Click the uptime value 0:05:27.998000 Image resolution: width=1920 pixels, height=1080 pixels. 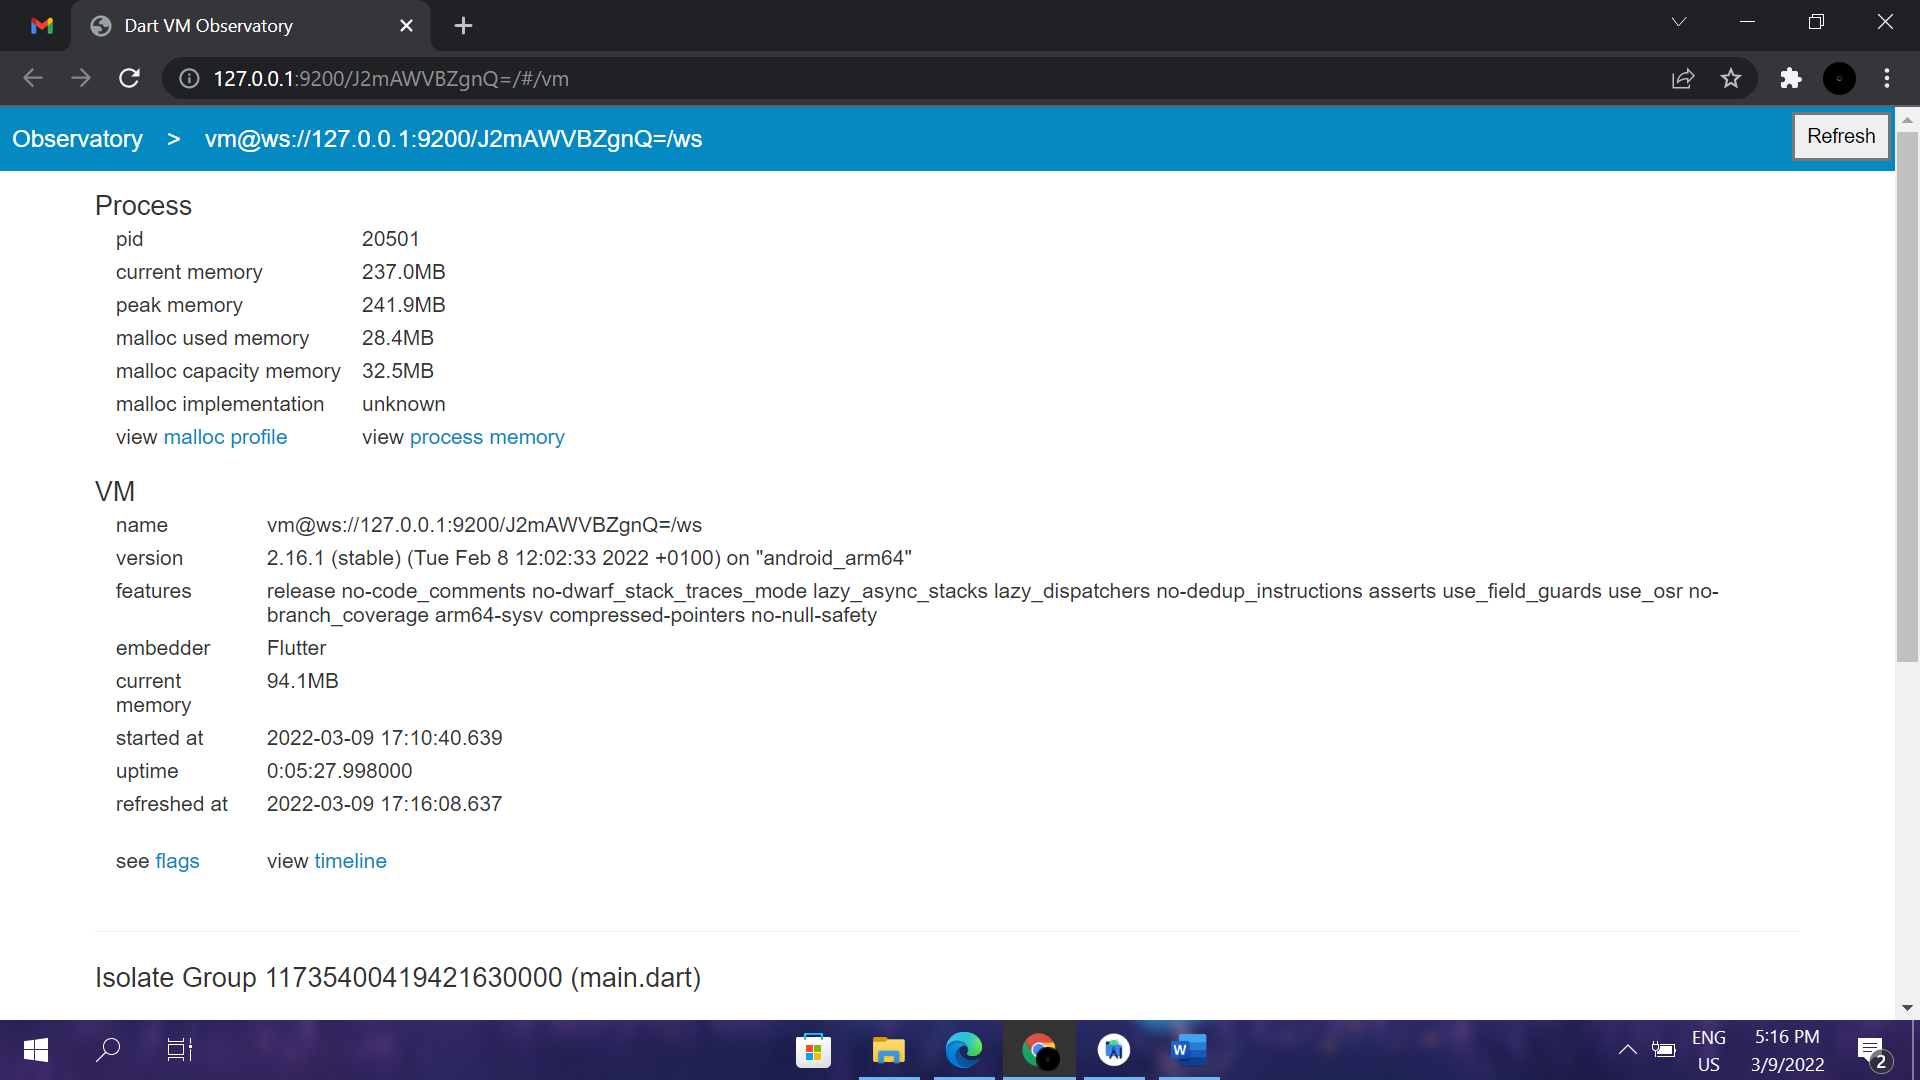pos(339,771)
